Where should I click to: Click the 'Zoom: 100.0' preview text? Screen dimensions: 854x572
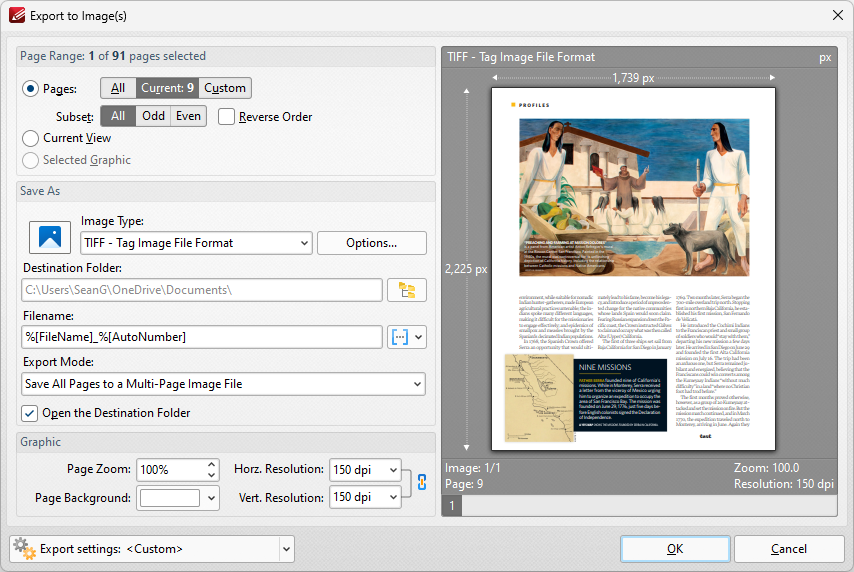click(x=766, y=468)
